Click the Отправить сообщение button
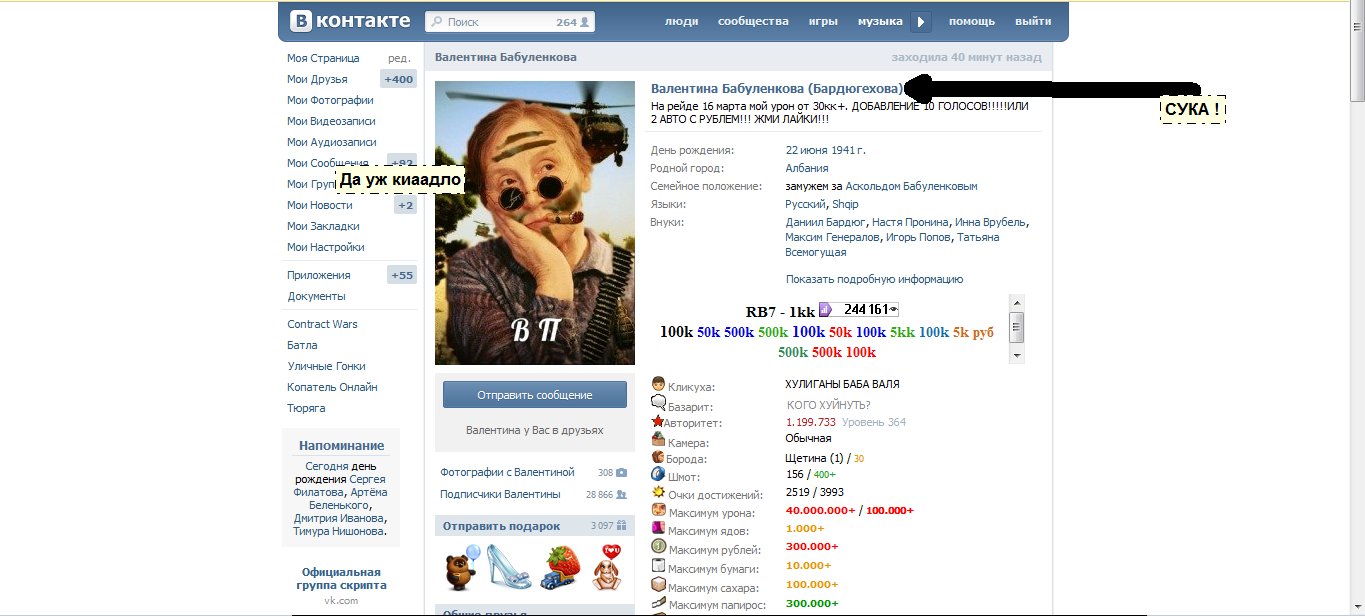 click(535, 394)
